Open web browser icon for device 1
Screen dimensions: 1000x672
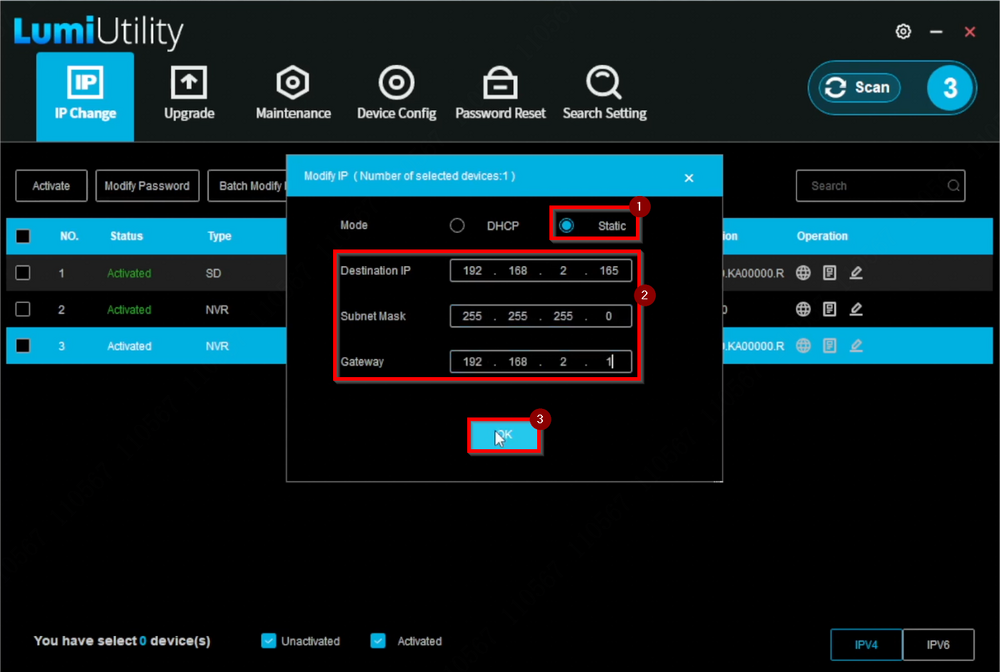pos(803,273)
